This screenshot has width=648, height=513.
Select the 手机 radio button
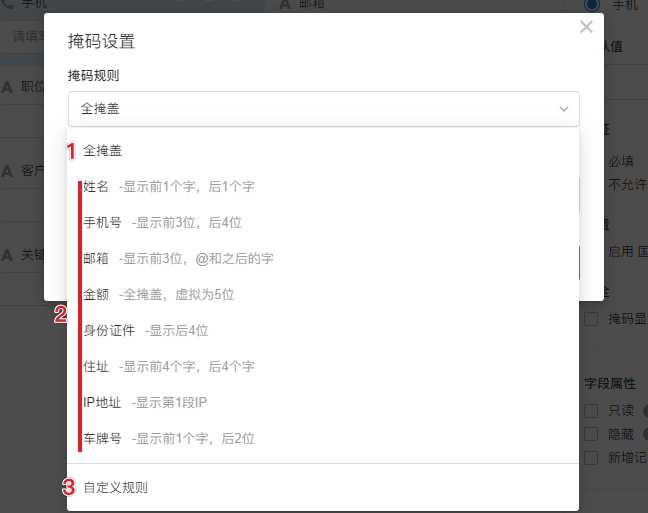[x=592, y=5]
